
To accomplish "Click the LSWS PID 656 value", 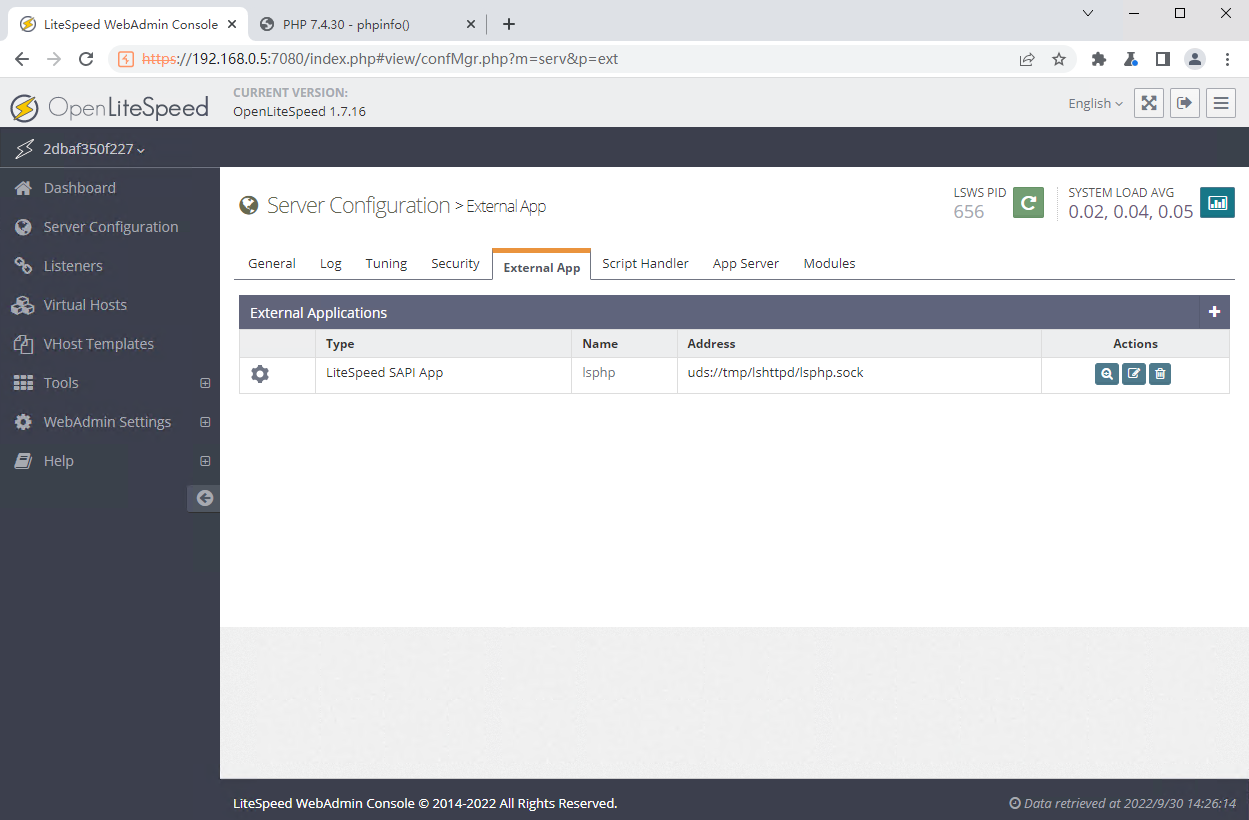I will (x=968, y=212).
